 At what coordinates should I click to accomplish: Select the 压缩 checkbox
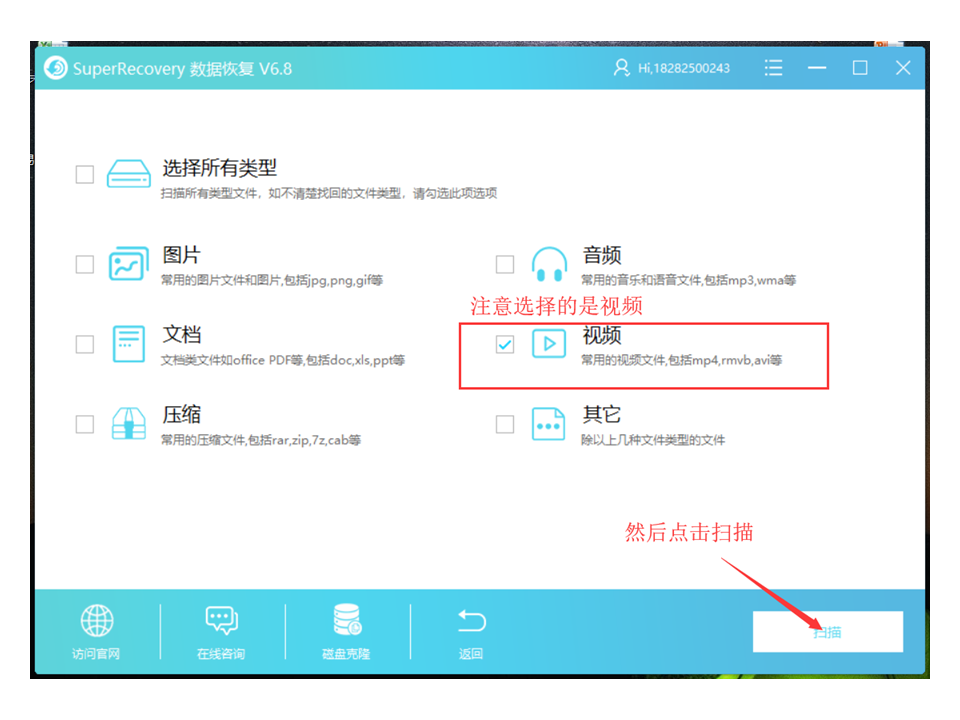tap(84, 424)
